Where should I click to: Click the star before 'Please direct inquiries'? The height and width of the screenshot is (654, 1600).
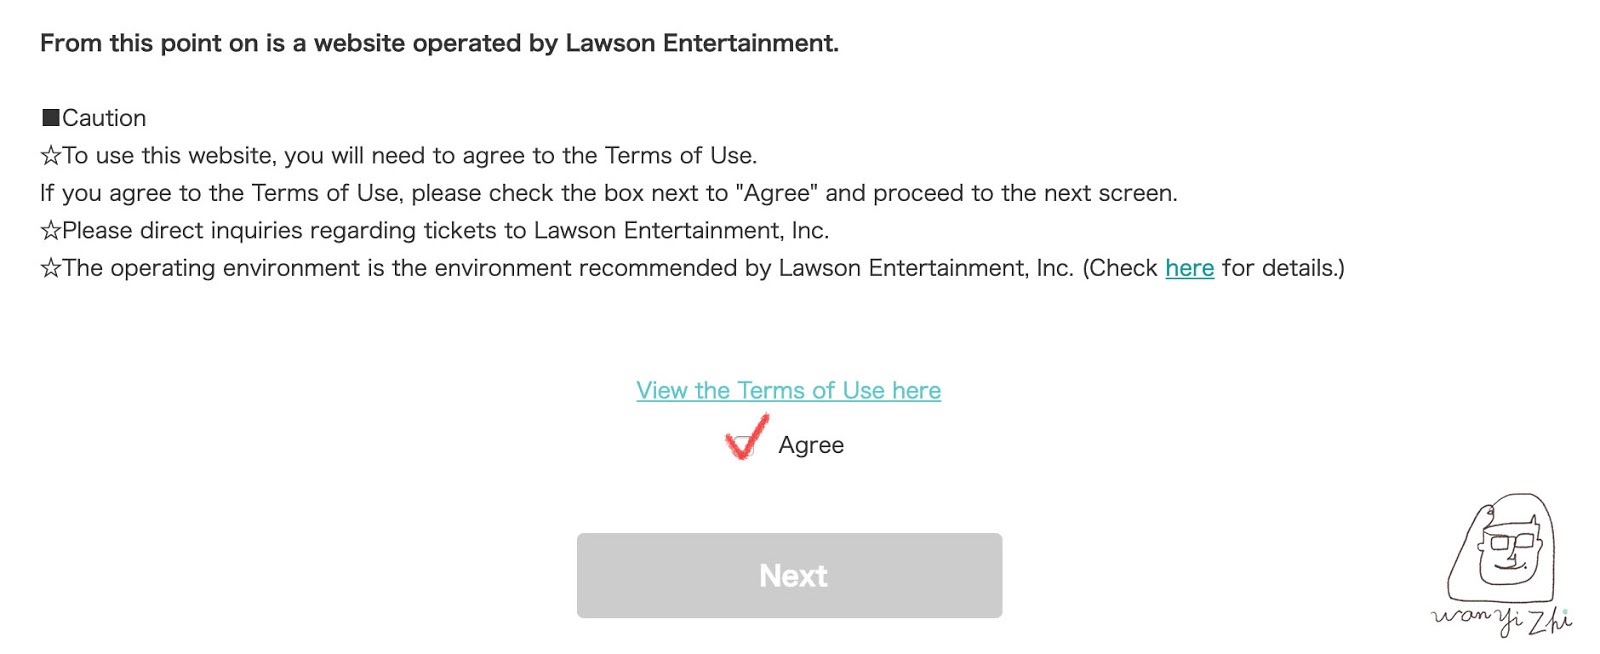(51, 231)
